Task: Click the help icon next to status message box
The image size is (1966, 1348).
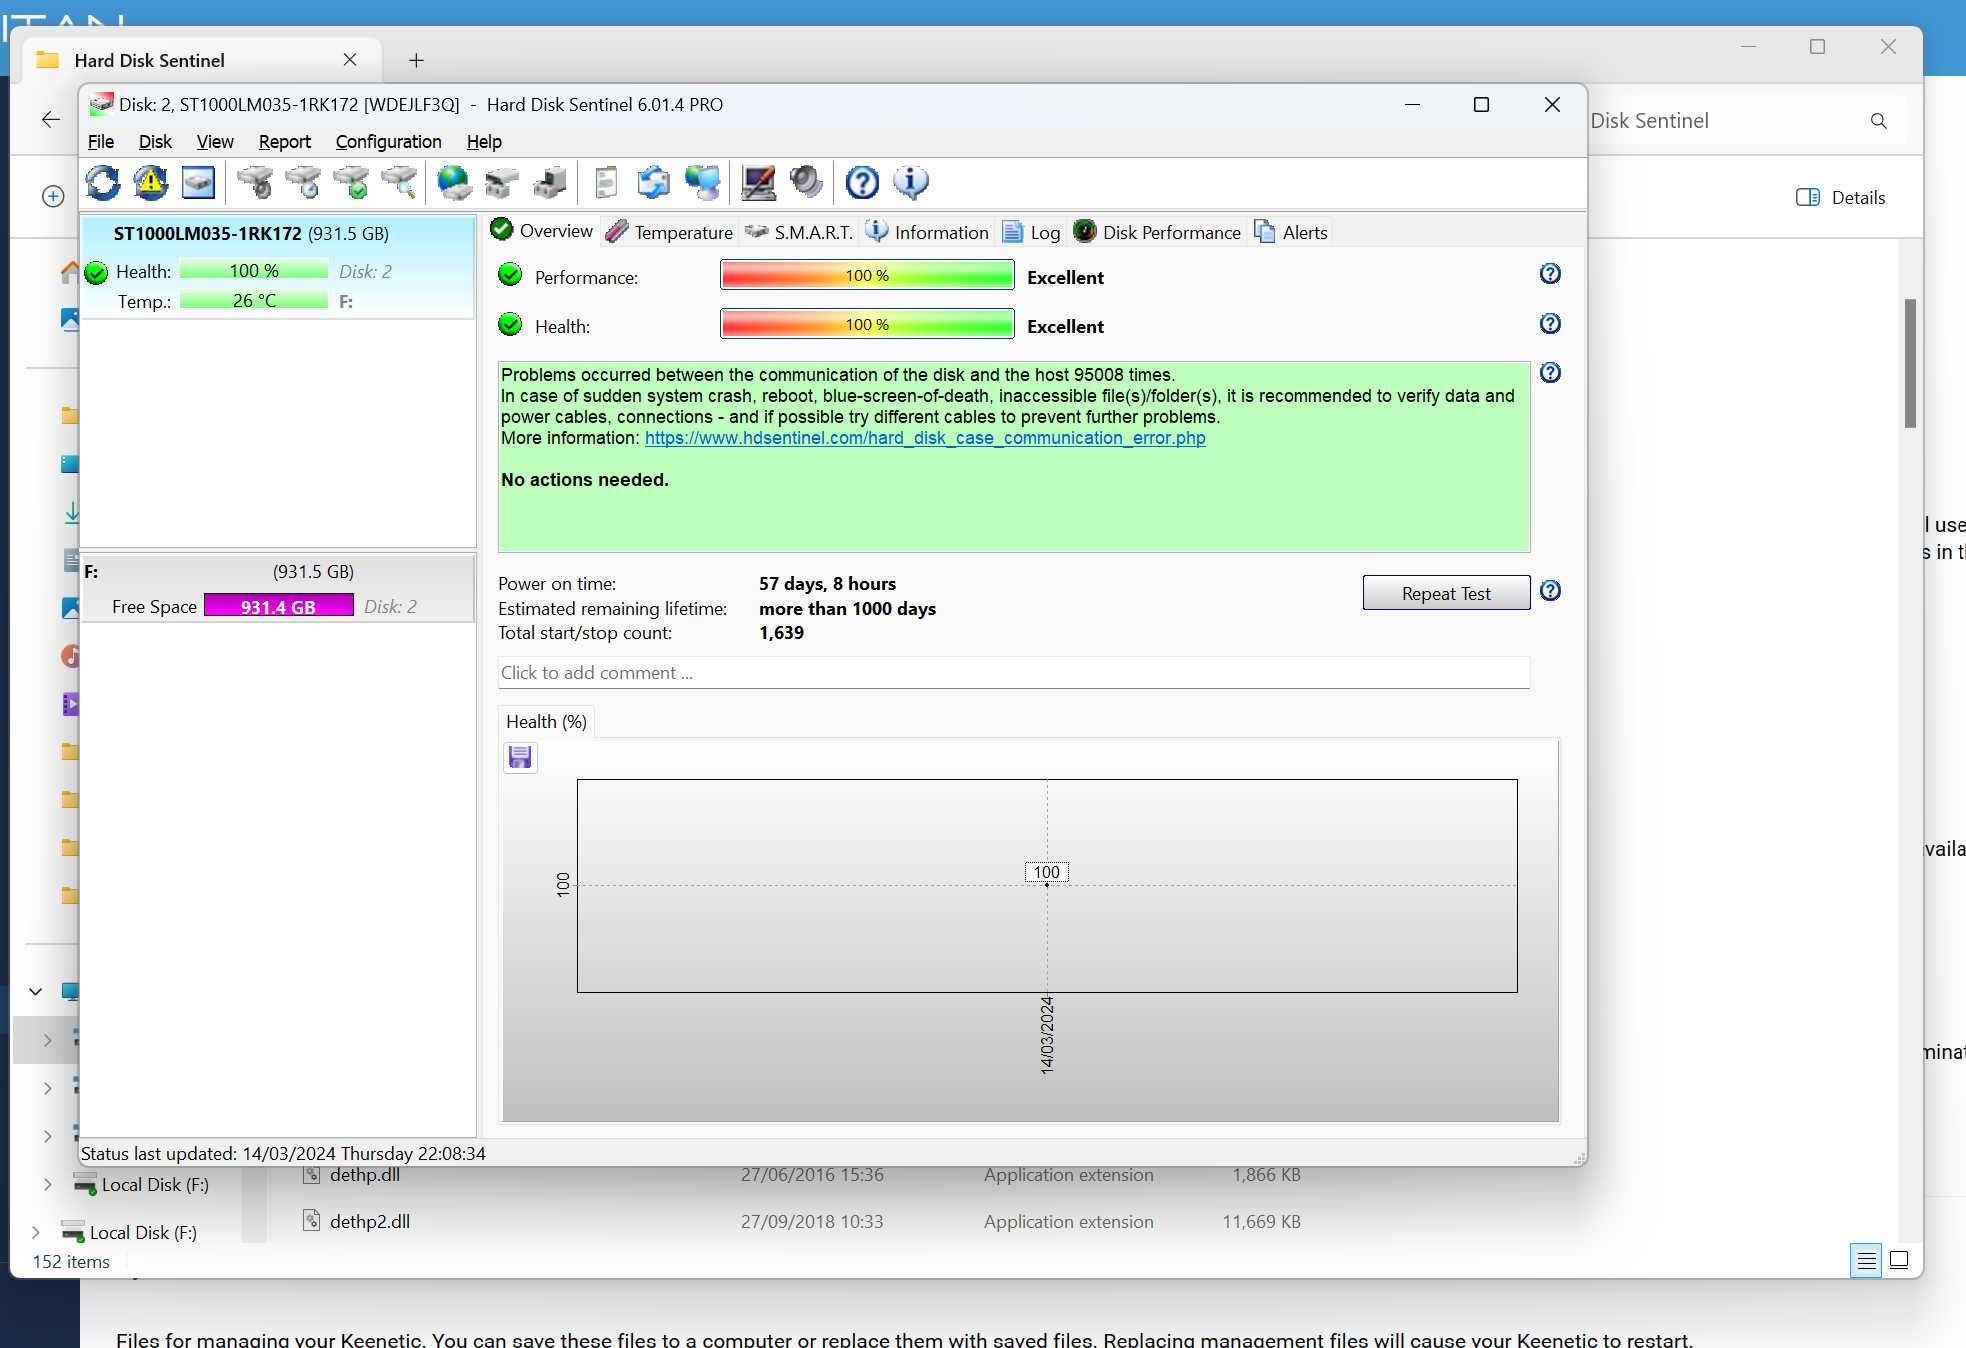Action: pos(1550,373)
